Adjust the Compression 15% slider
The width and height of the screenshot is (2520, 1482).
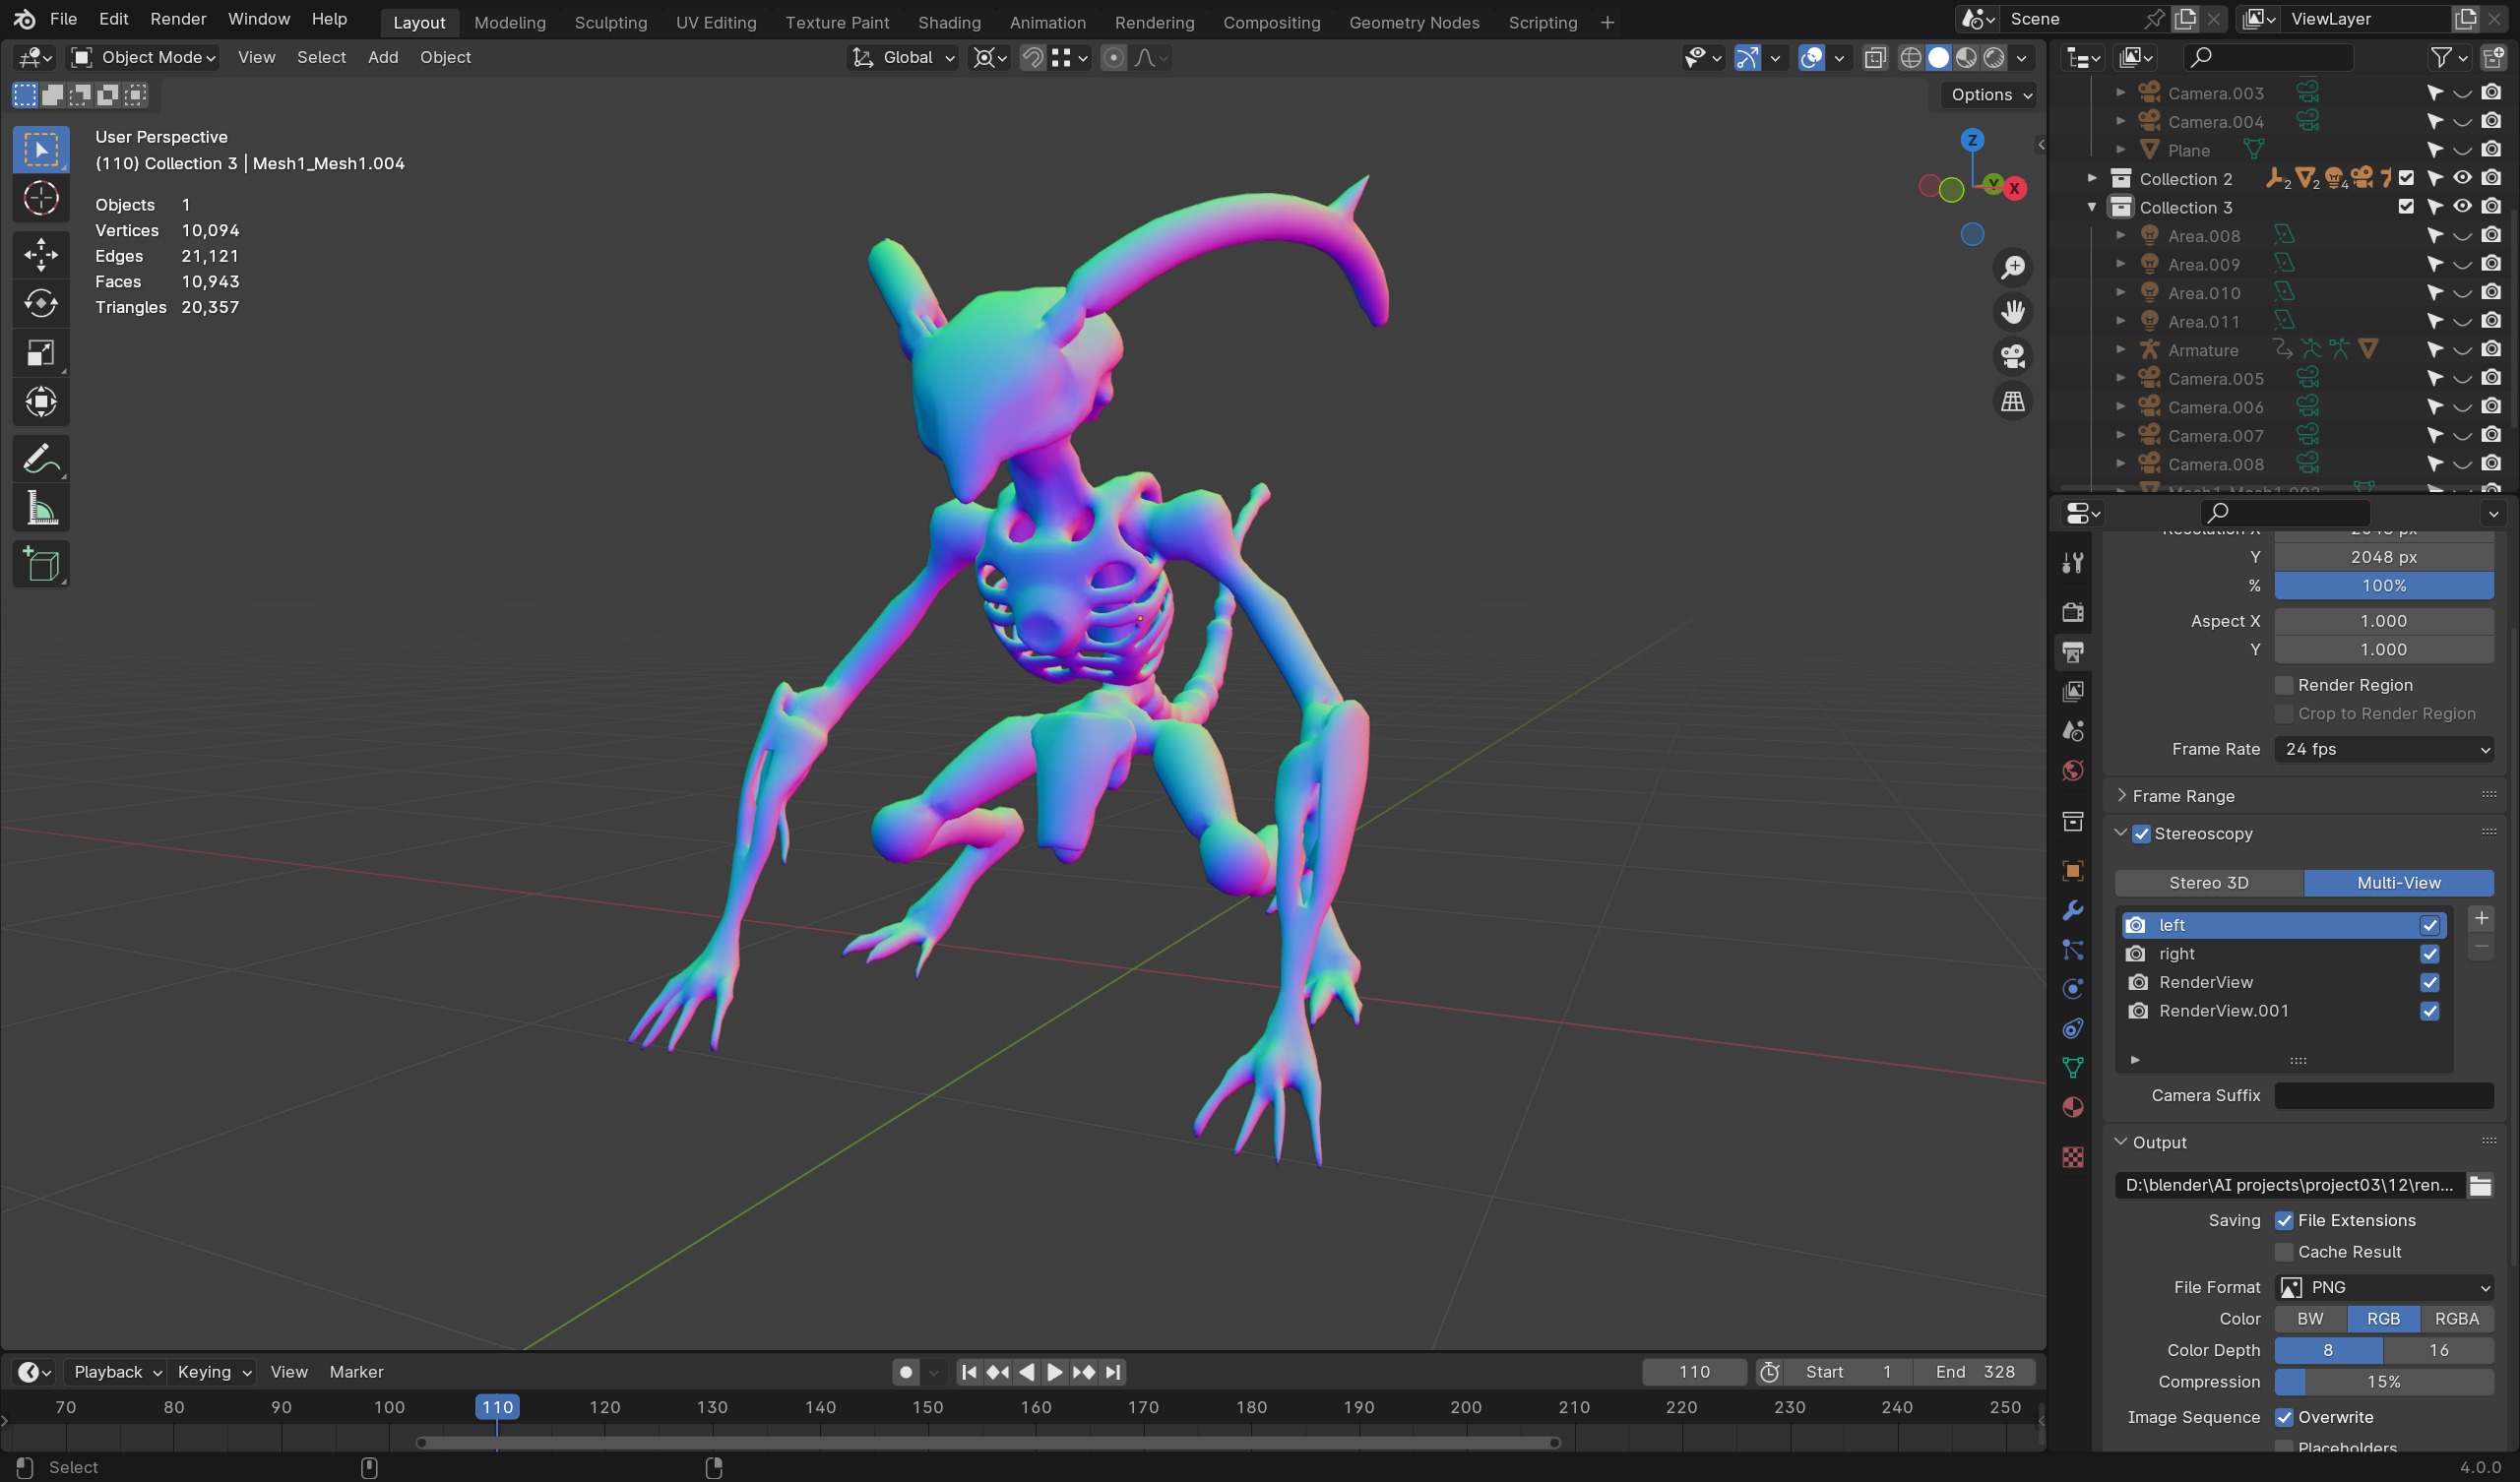click(x=2384, y=1382)
